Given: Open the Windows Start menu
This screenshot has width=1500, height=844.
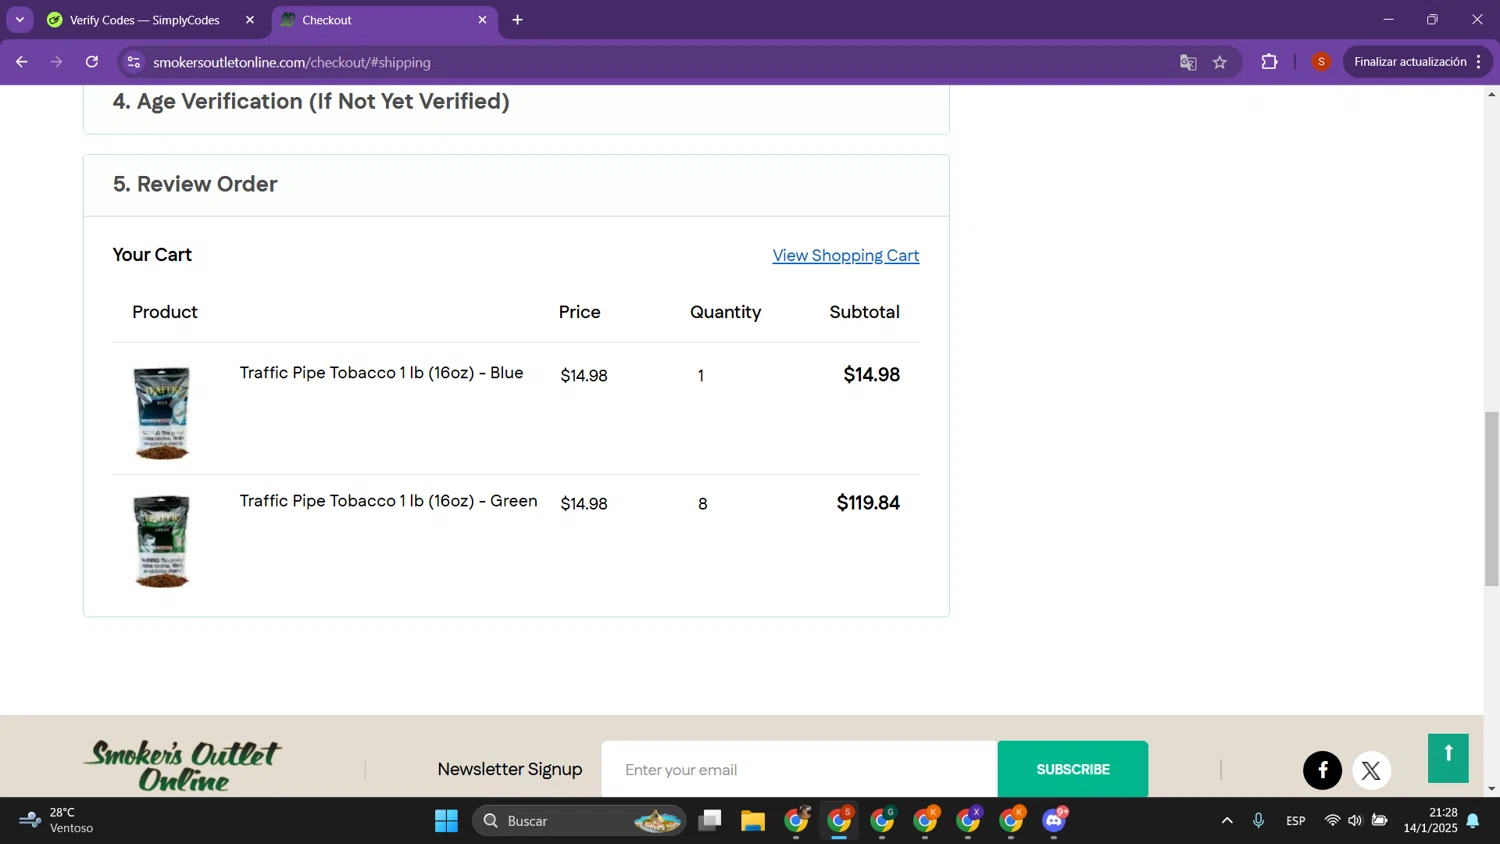Looking at the screenshot, I should click(446, 821).
